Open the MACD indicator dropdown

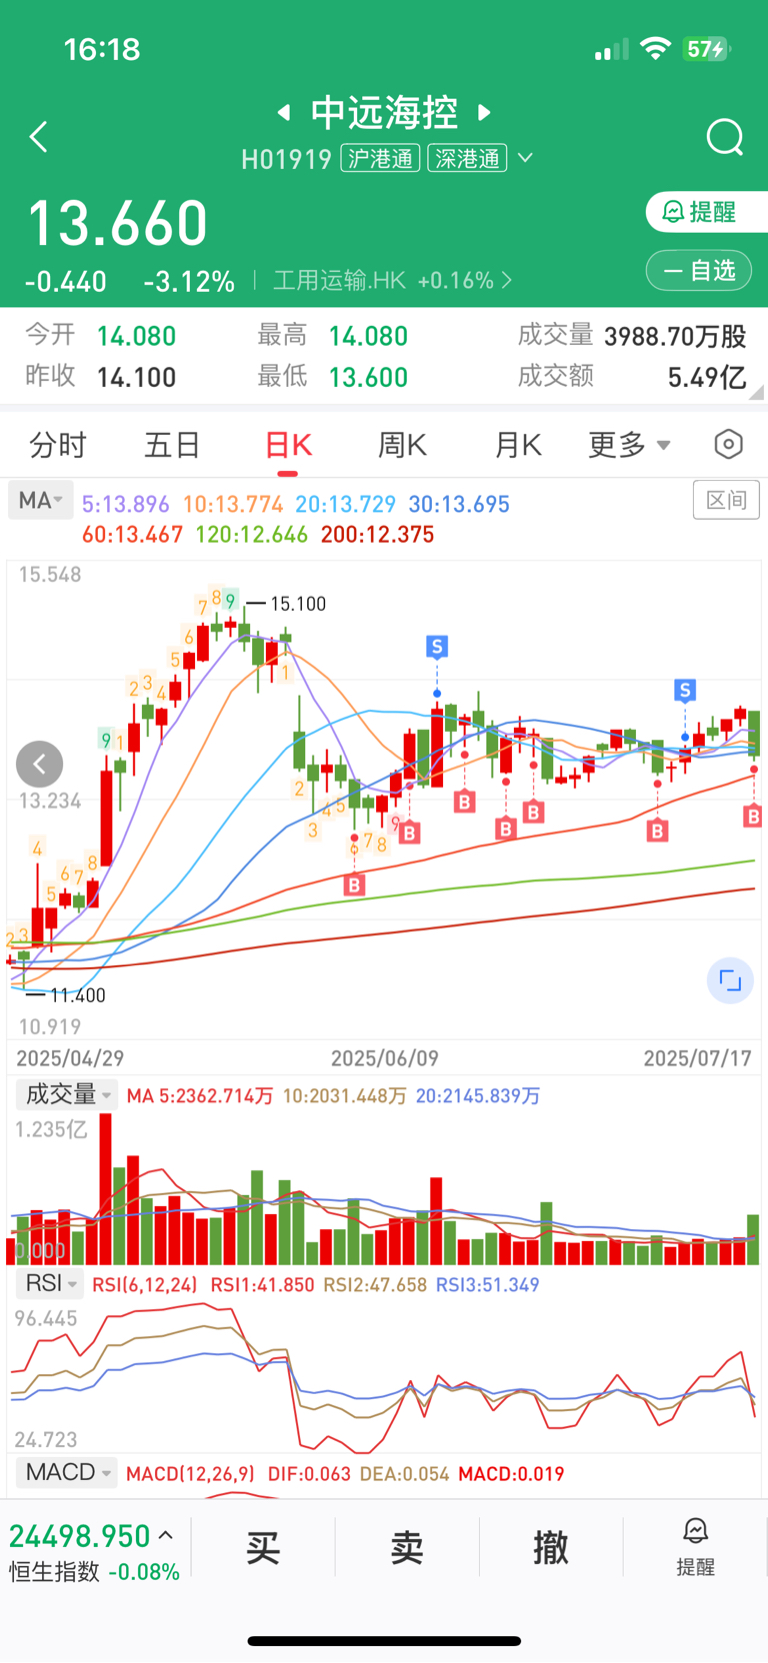[67, 1472]
